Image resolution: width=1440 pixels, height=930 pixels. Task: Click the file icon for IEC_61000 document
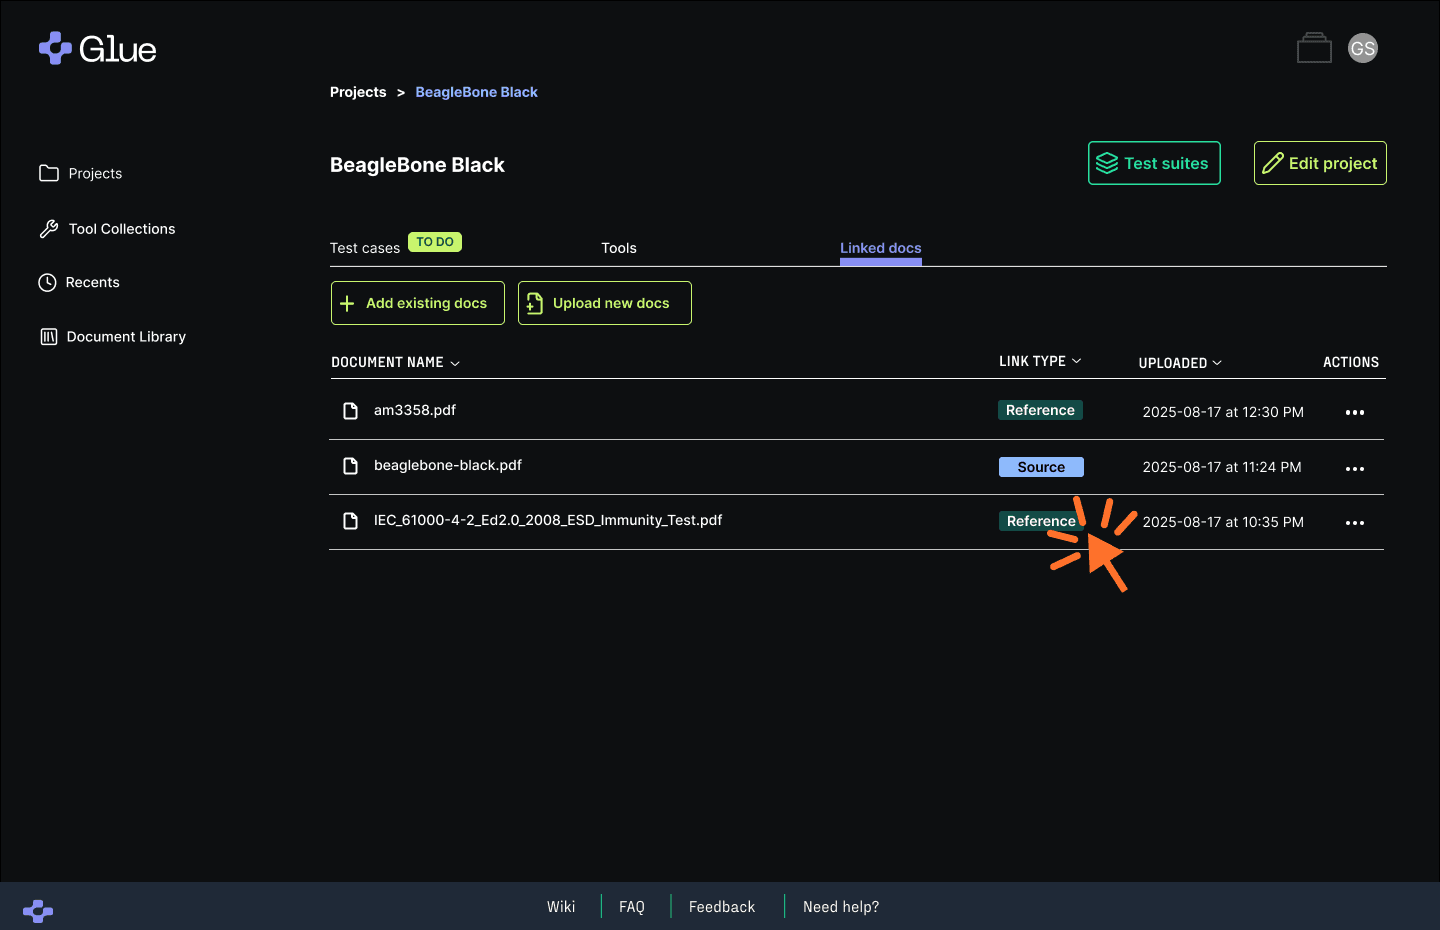[x=350, y=521]
